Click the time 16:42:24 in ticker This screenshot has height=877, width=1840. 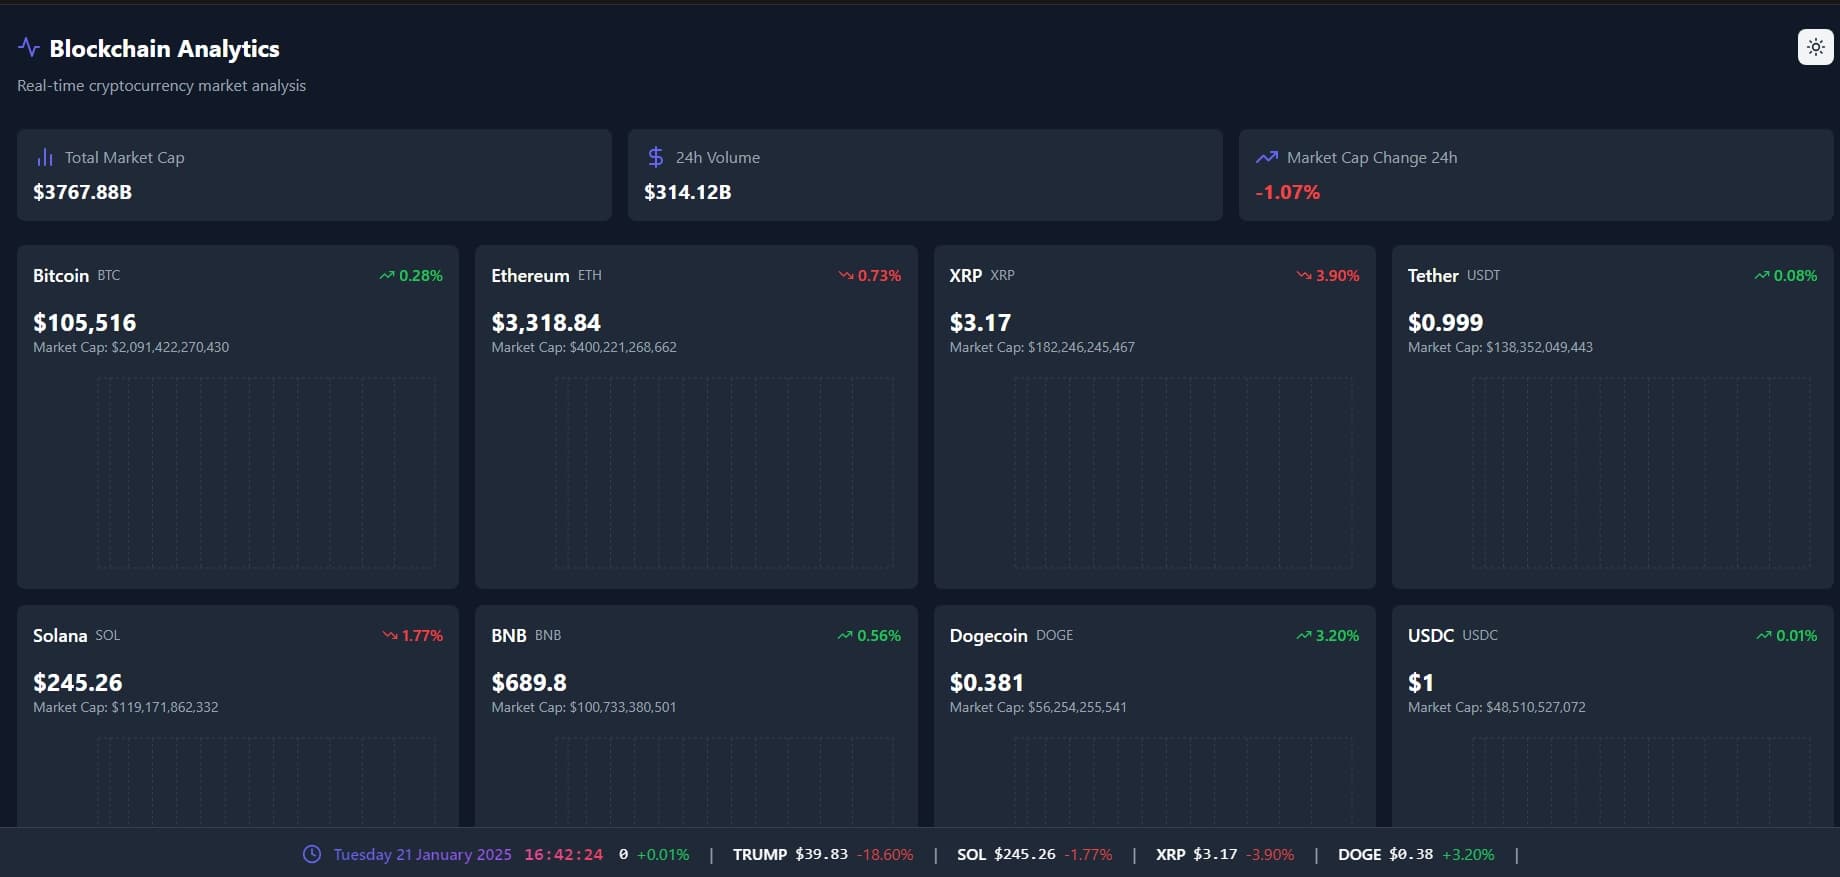(x=563, y=854)
